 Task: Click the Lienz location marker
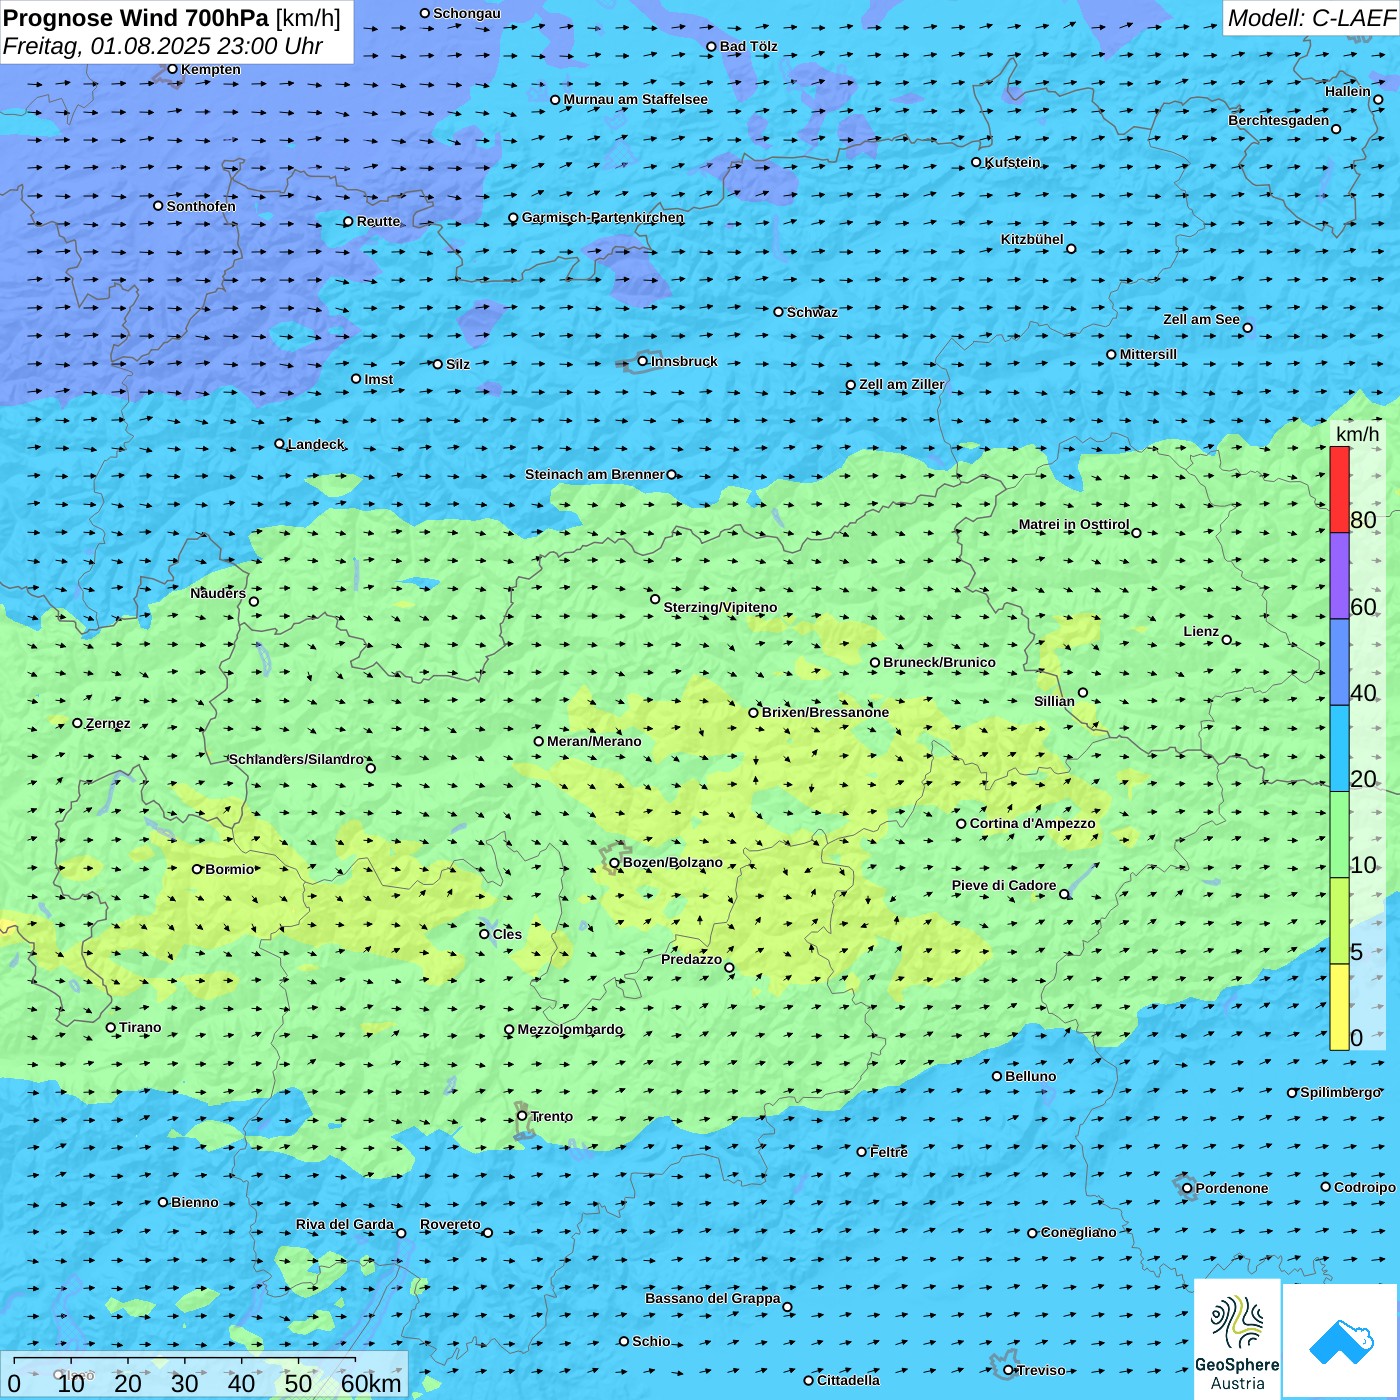point(1227,640)
